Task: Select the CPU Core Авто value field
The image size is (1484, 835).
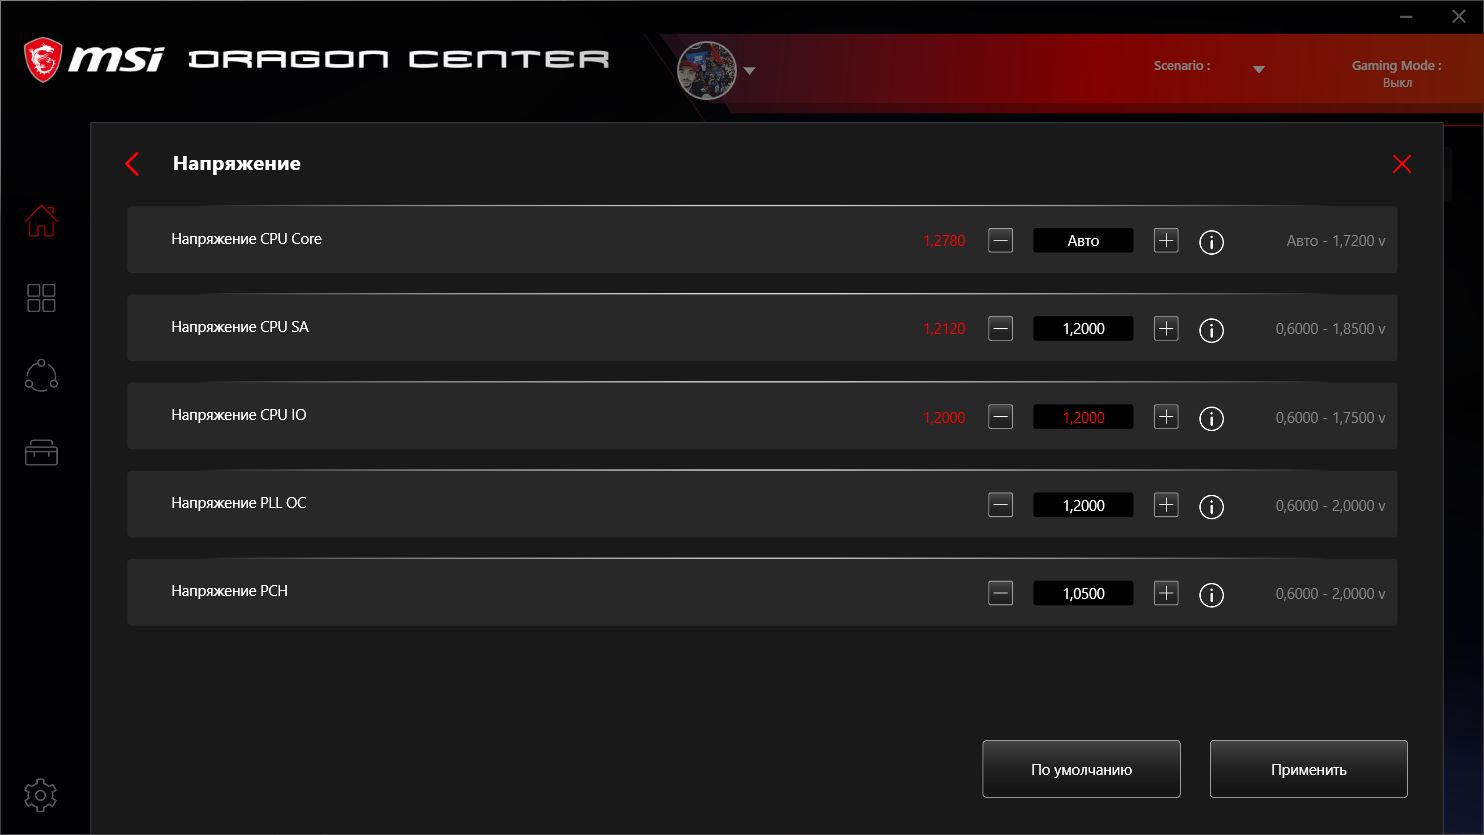Action: [1083, 241]
